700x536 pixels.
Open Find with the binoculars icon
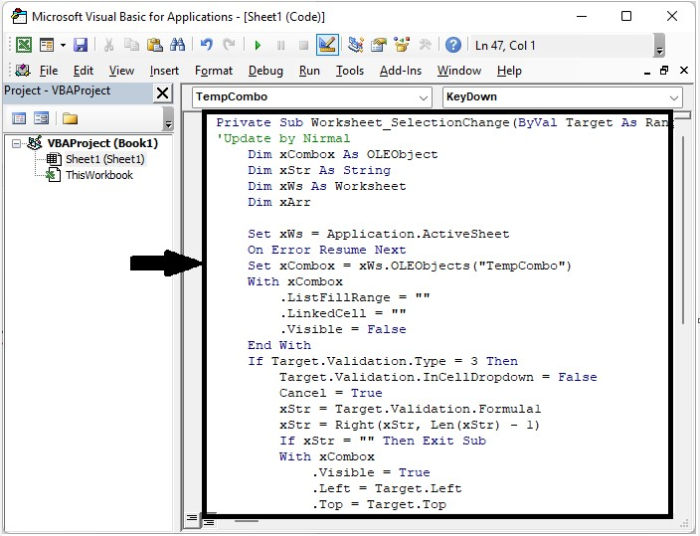(x=177, y=45)
